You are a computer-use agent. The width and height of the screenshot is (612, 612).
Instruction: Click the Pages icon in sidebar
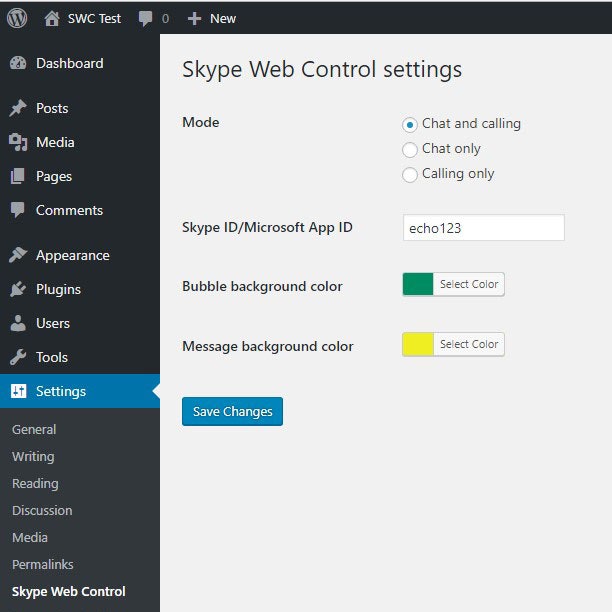[x=18, y=176]
